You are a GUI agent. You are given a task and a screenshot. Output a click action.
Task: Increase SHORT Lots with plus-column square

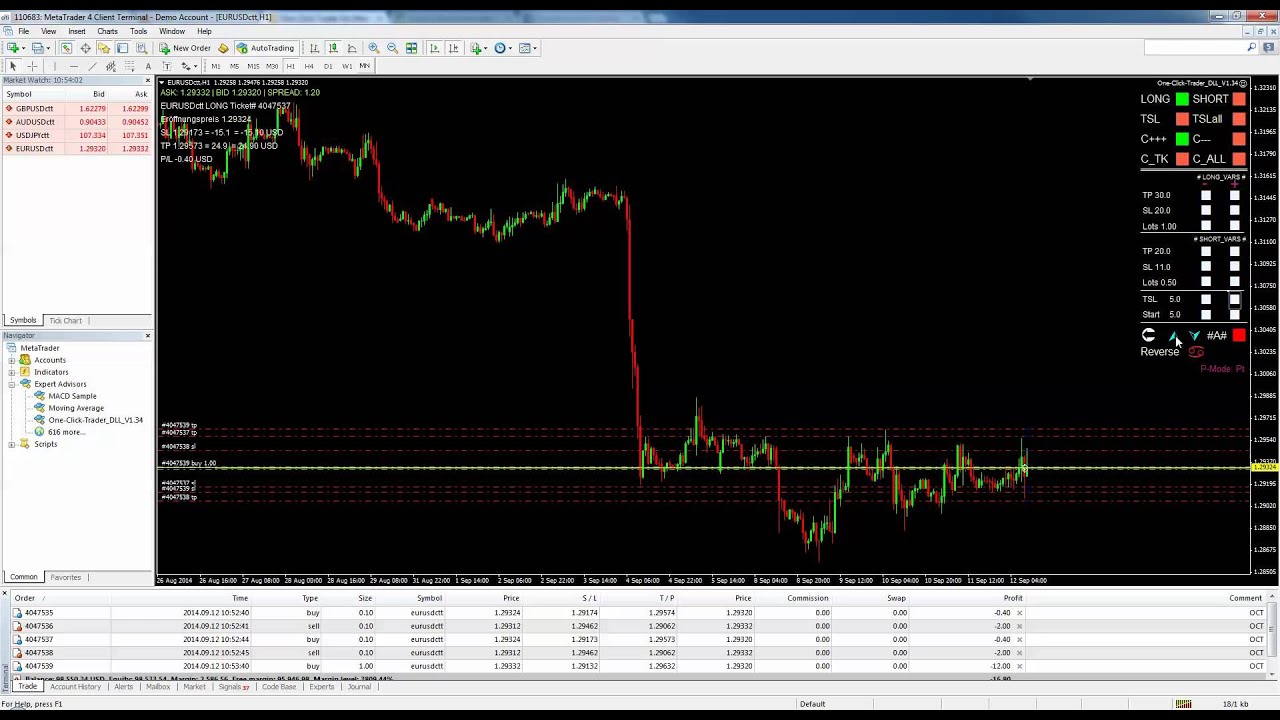(1234, 282)
